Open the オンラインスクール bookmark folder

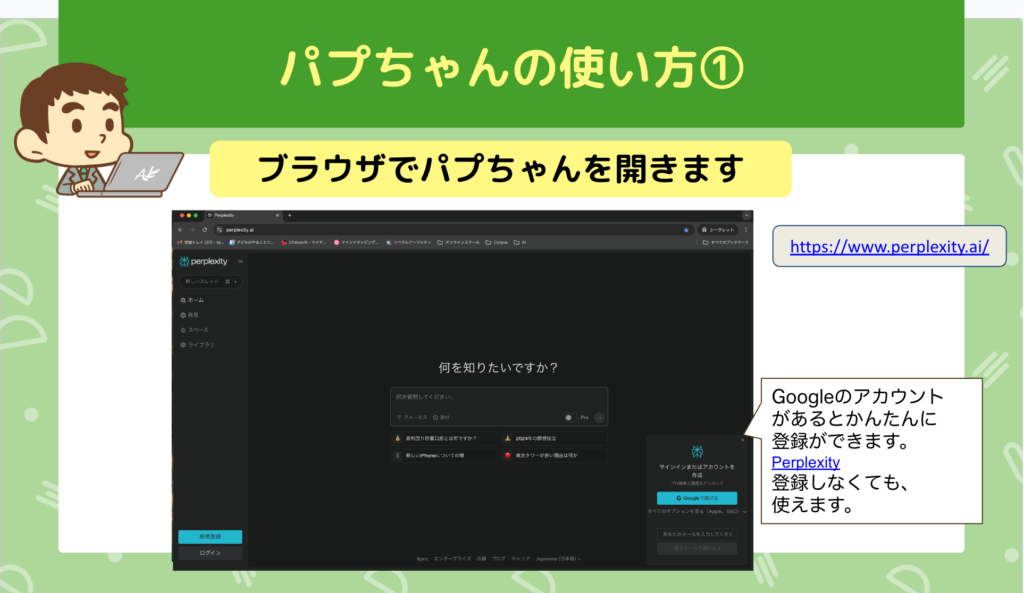(458, 242)
